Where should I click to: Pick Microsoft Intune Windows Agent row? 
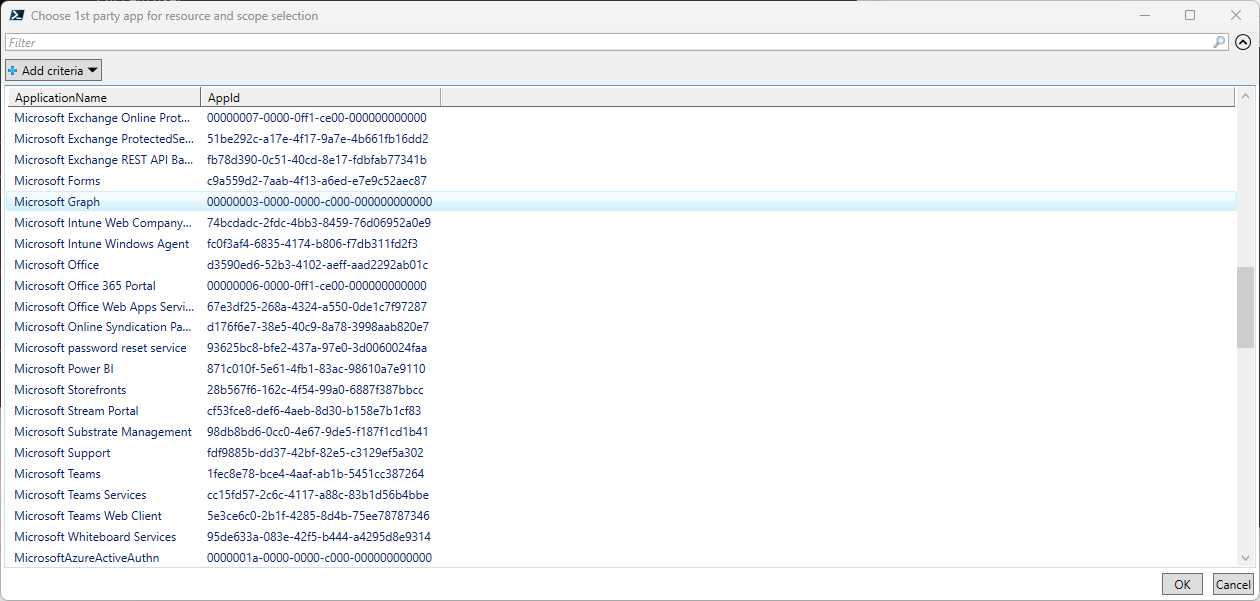tap(101, 244)
